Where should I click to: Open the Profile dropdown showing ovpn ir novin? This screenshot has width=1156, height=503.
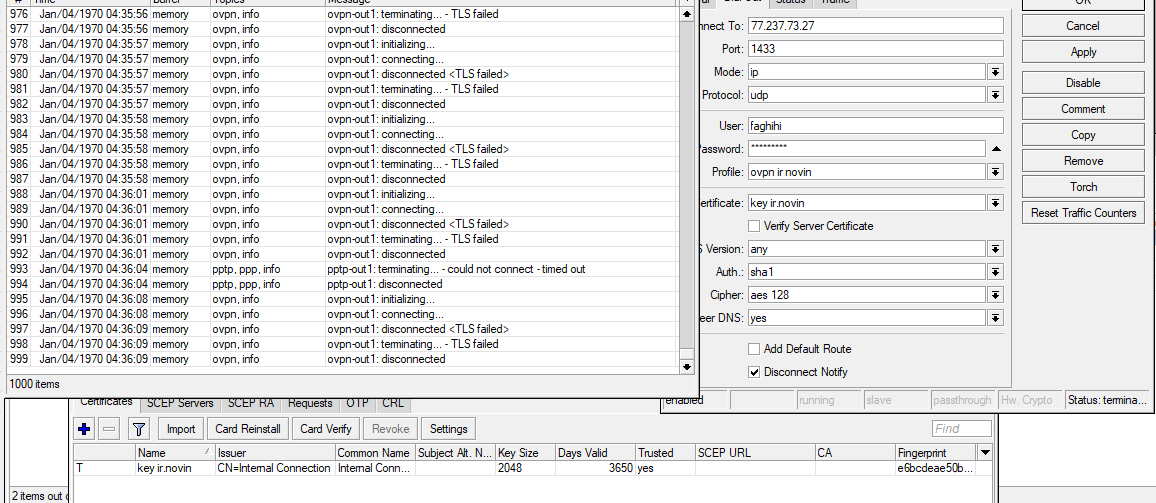pos(995,172)
